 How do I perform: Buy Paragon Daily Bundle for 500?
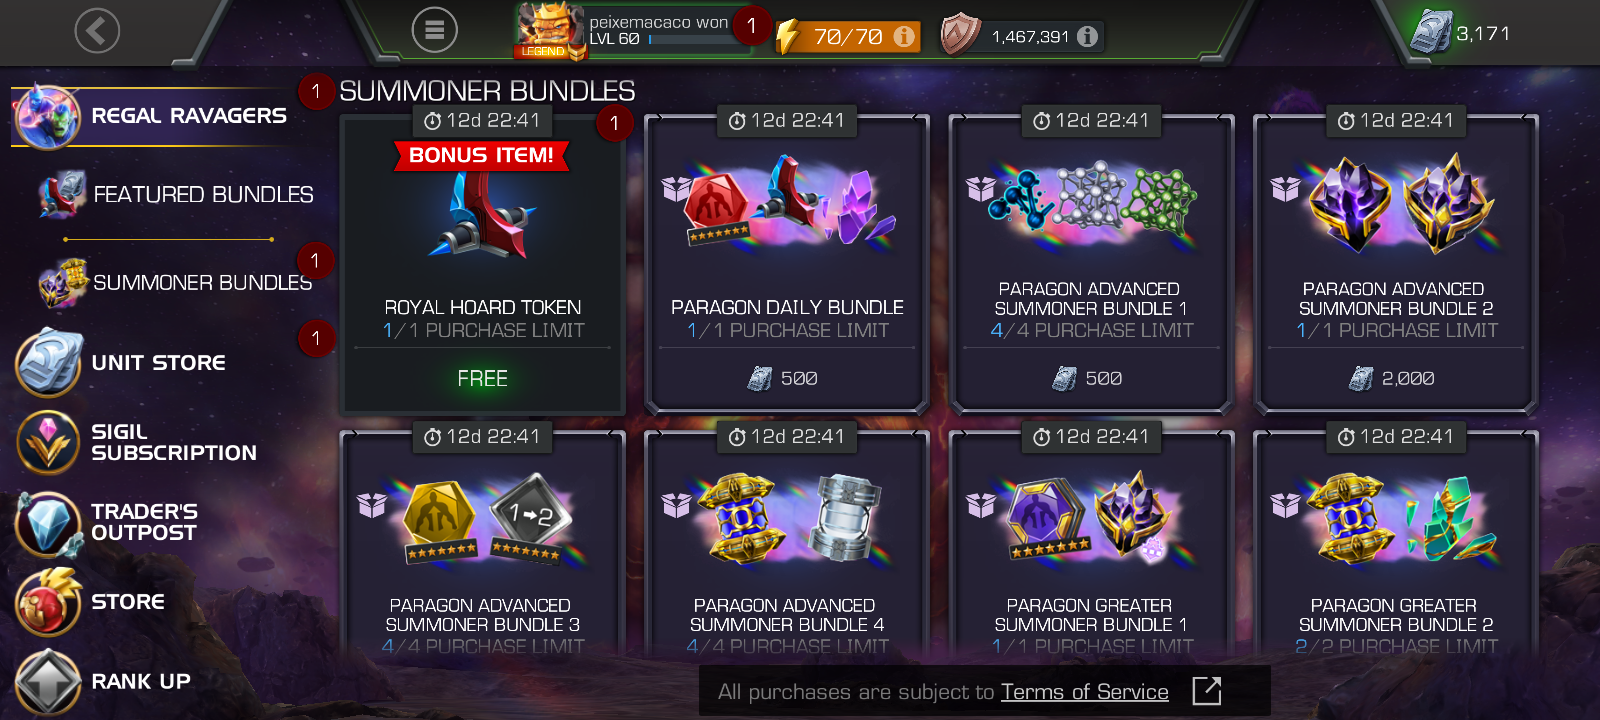coord(787,379)
